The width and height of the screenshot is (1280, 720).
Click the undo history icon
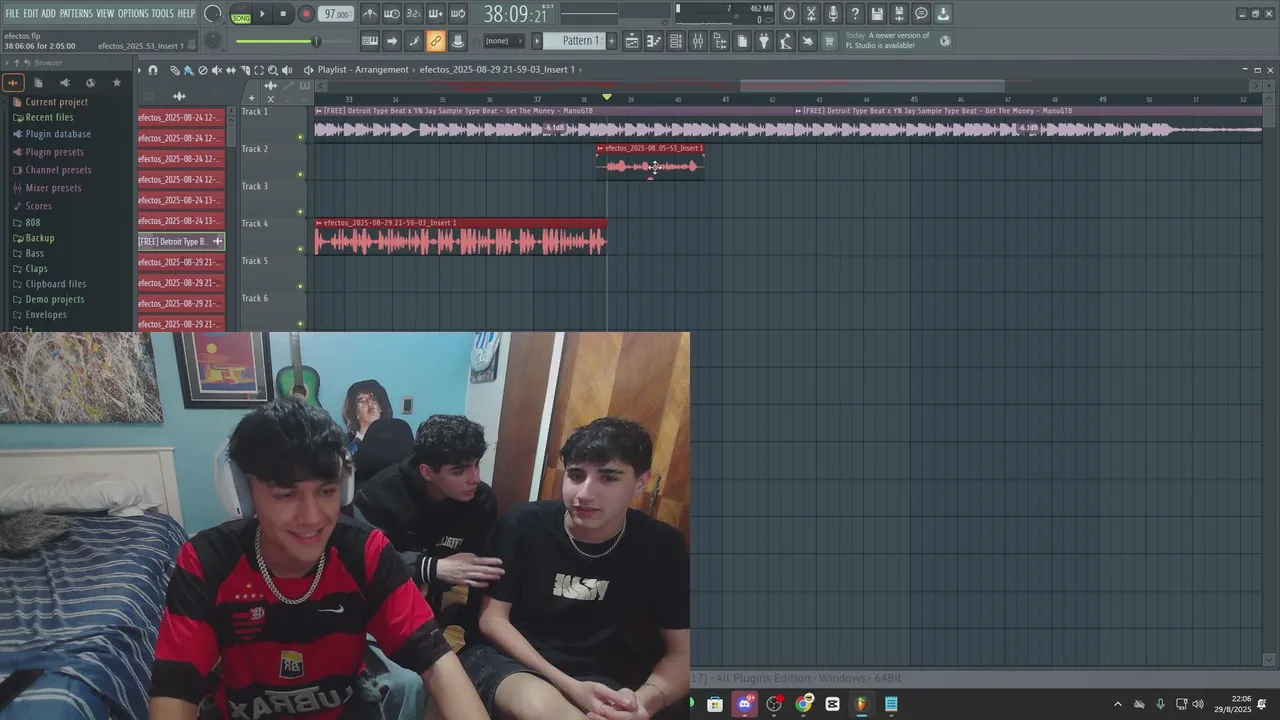[789, 14]
